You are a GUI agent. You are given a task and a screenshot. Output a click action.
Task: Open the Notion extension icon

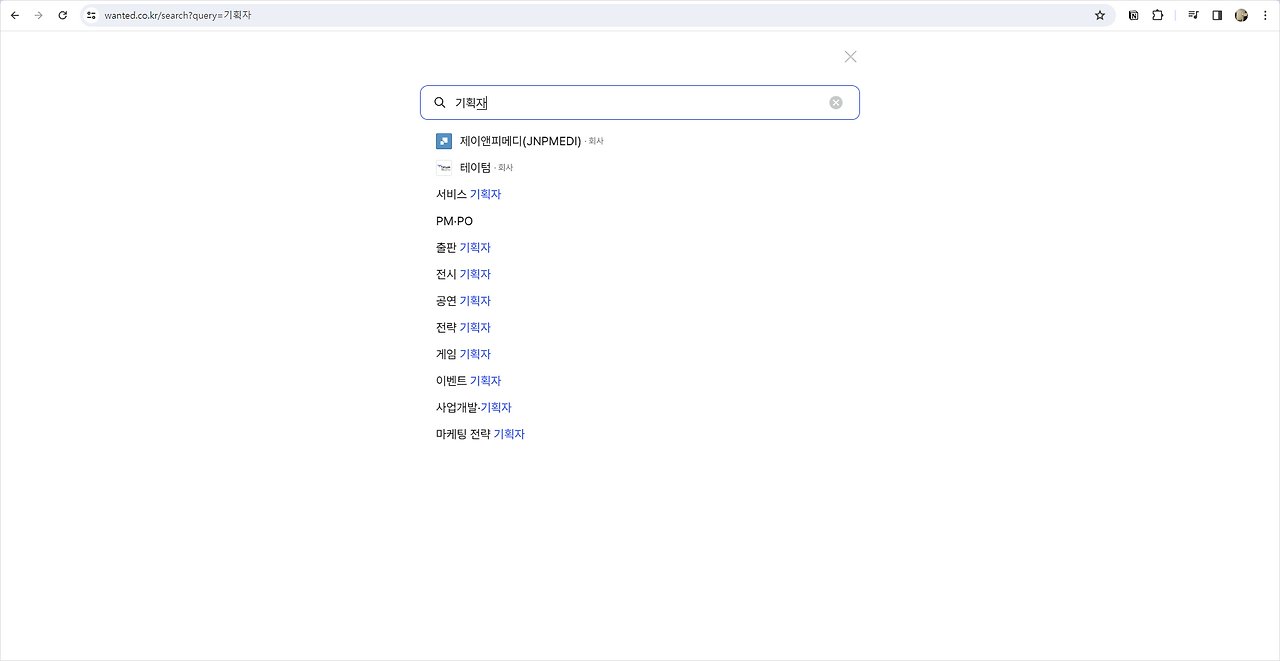pos(1133,15)
